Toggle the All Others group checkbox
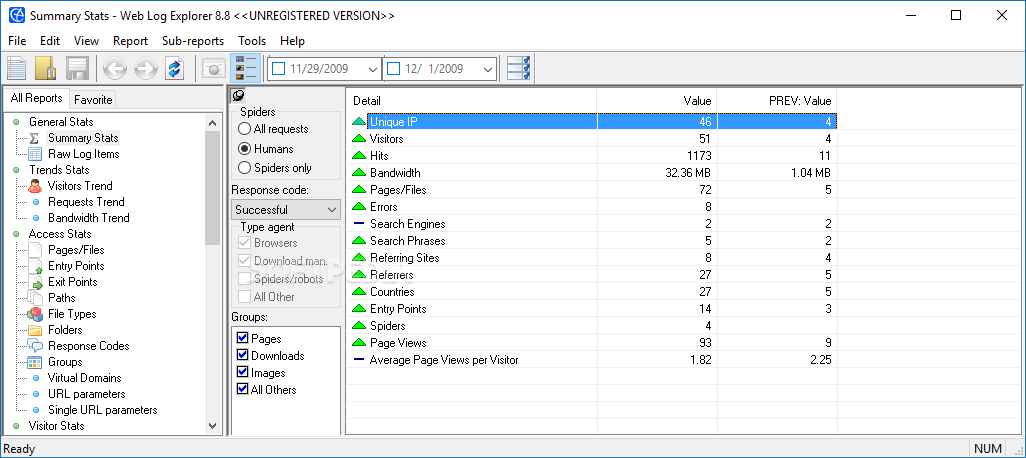This screenshot has height=458, width=1026. click(x=243, y=389)
